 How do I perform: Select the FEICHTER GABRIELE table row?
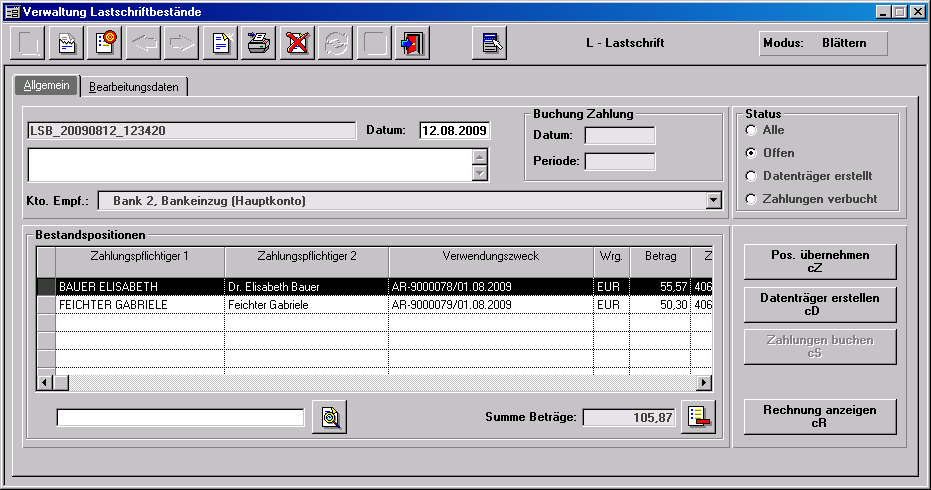click(x=140, y=304)
